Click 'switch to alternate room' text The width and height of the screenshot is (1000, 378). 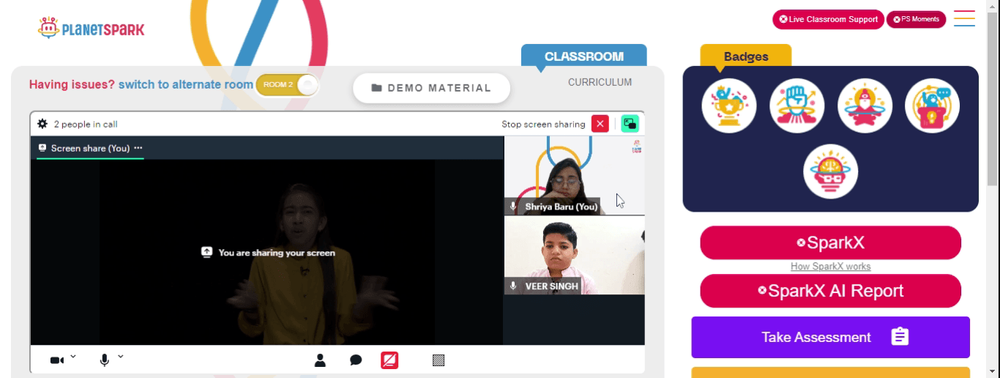[186, 85]
